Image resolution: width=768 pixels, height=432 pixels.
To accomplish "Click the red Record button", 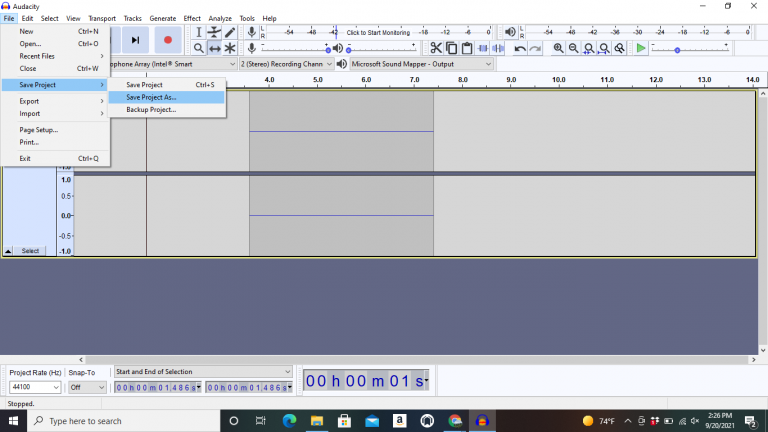I will tap(168, 40).
